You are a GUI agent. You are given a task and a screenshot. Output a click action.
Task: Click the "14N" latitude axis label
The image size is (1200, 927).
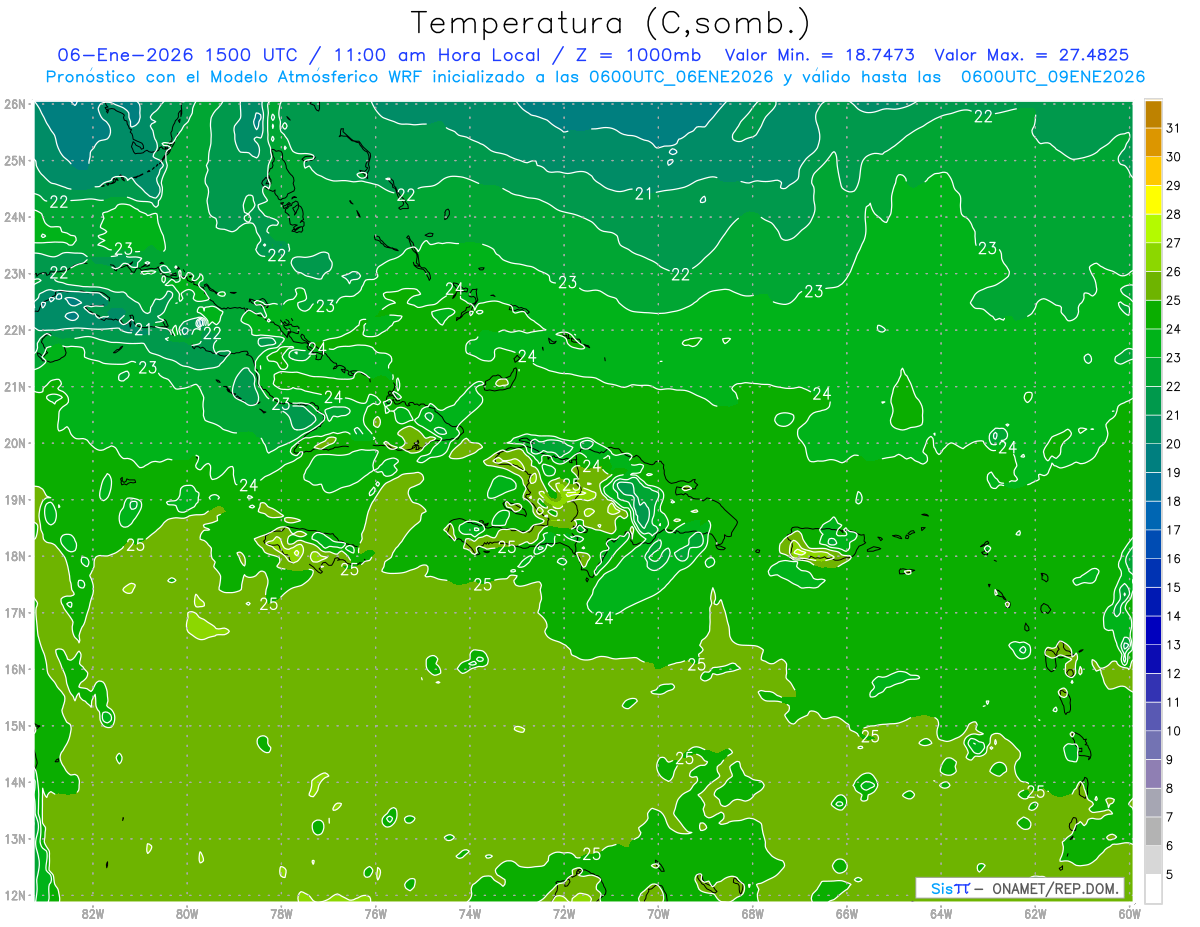pyautogui.click(x=15, y=782)
